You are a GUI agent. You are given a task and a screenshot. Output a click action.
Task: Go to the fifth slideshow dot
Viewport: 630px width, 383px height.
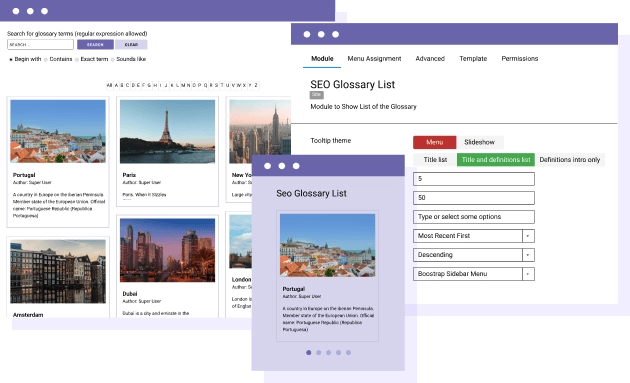(348, 352)
